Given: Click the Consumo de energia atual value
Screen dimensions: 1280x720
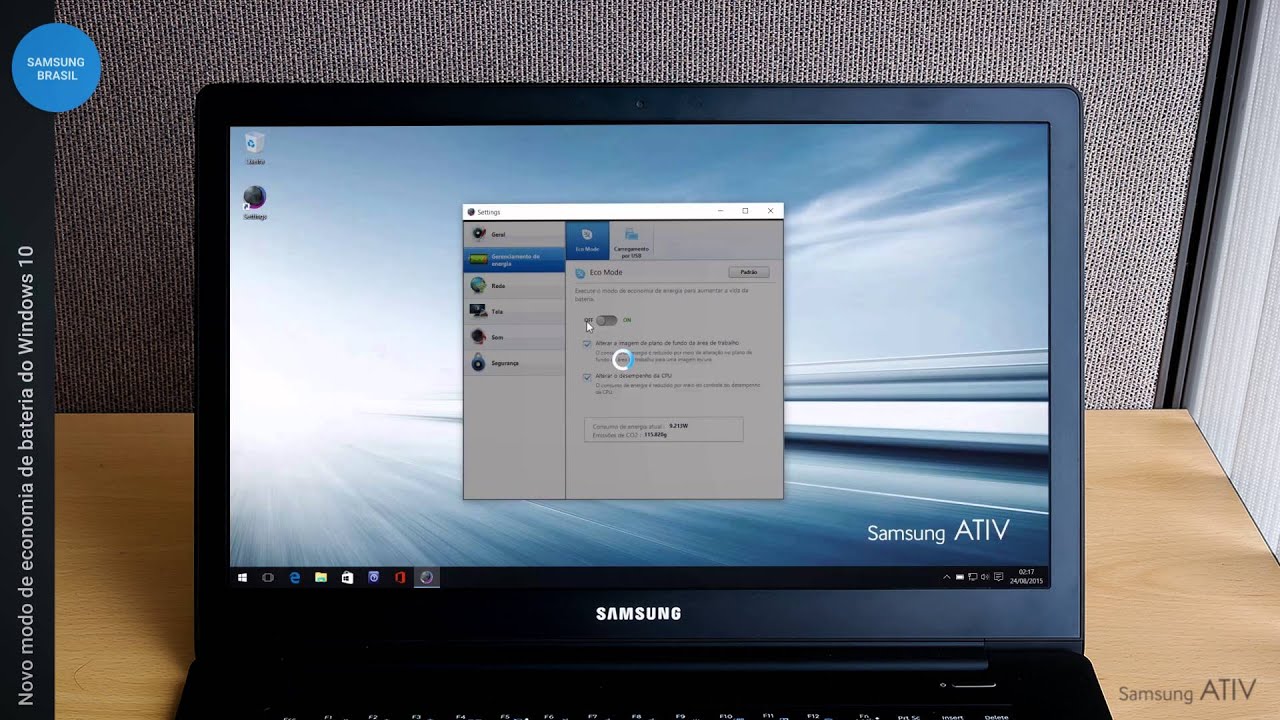Looking at the screenshot, I should [x=679, y=426].
